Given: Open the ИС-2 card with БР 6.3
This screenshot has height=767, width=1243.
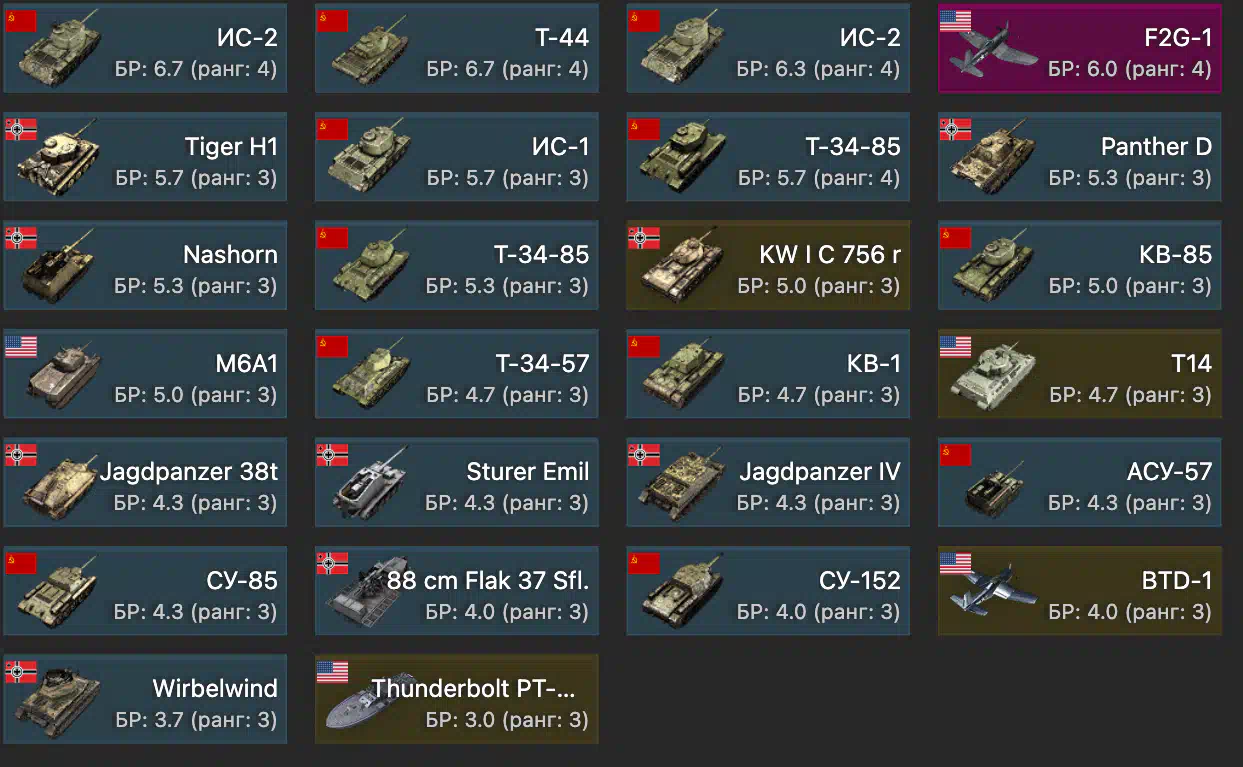Looking at the screenshot, I should point(769,49).
